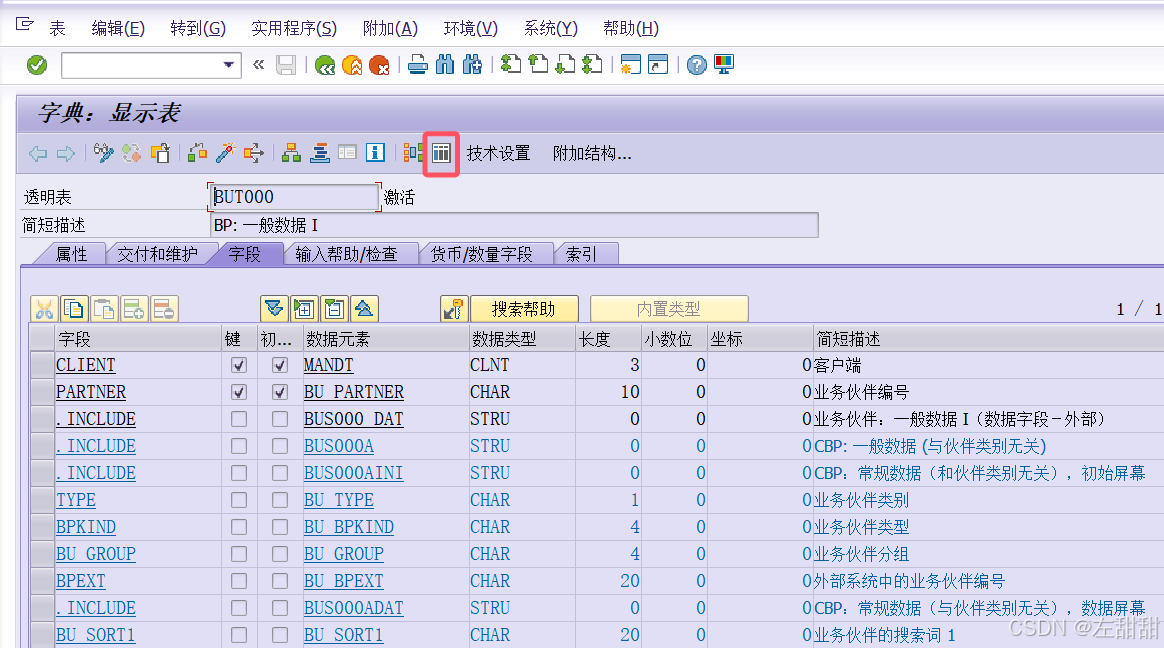Click the Other Object icon
The height and width of the screenshot is (648, 1164).
160,153
